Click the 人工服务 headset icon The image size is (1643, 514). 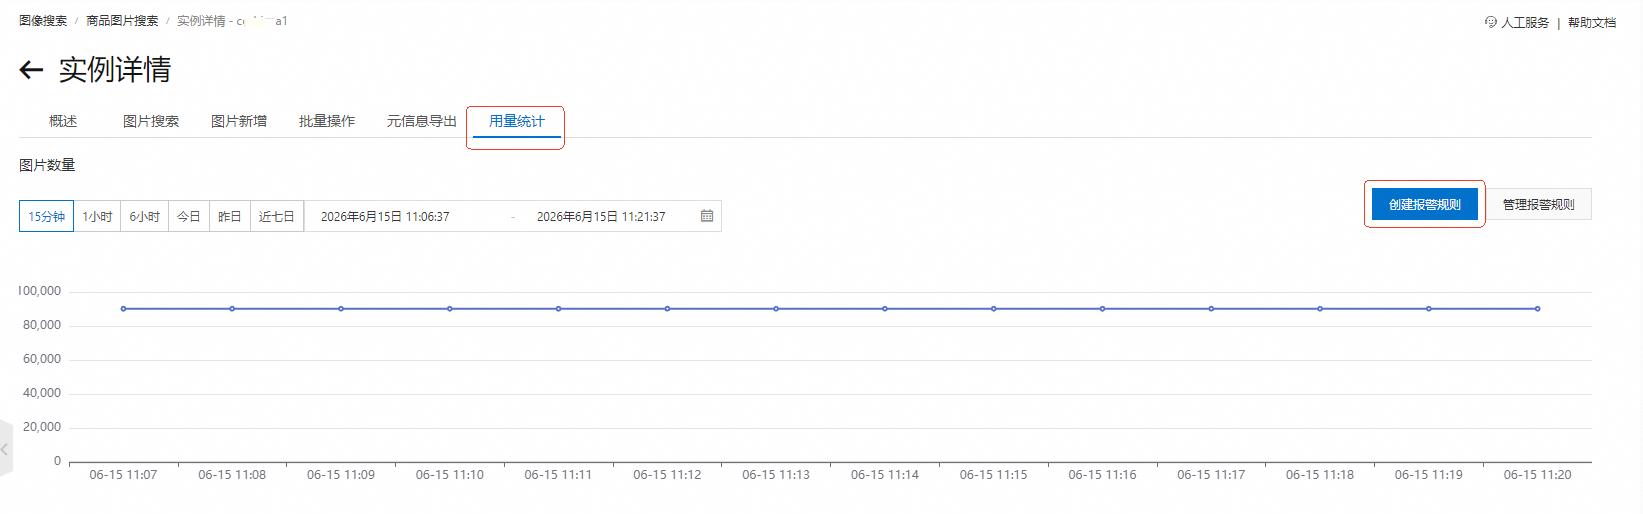1491,22
